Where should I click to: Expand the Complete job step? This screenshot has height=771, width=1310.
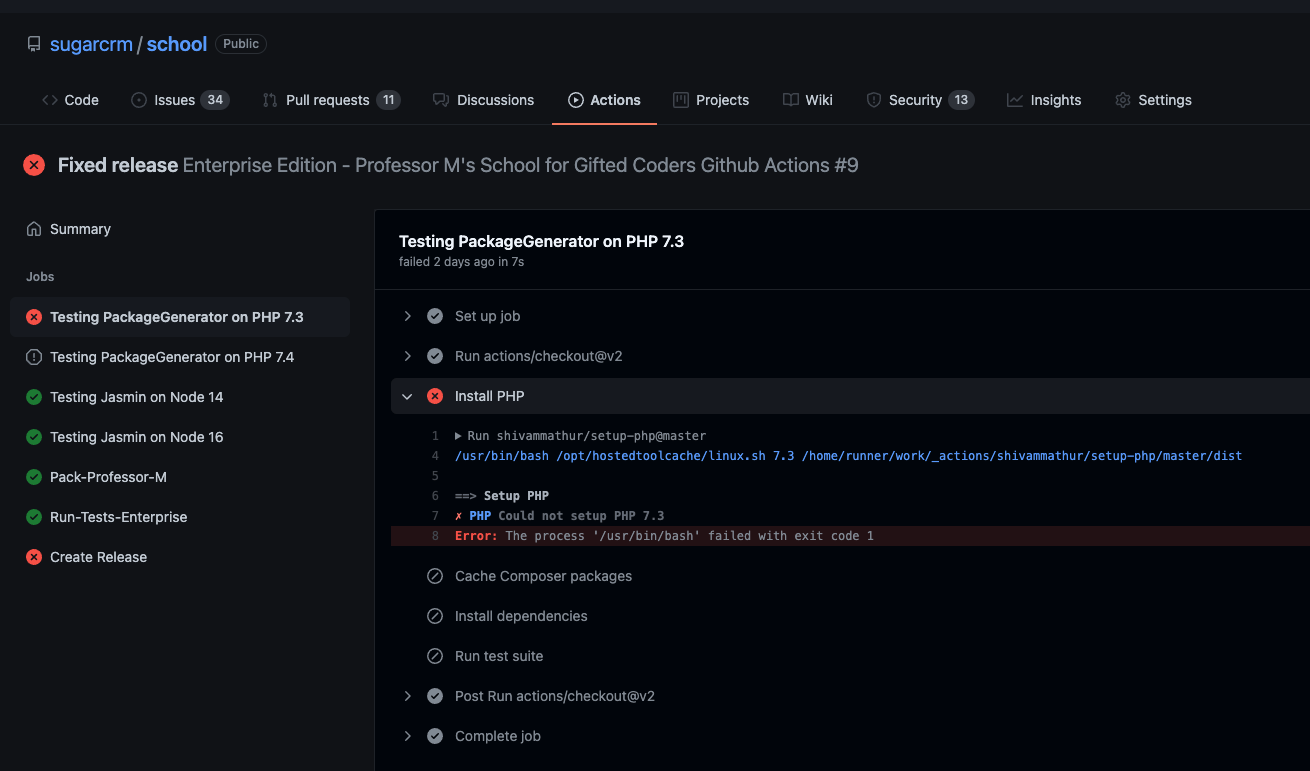[x=407, y=736]
